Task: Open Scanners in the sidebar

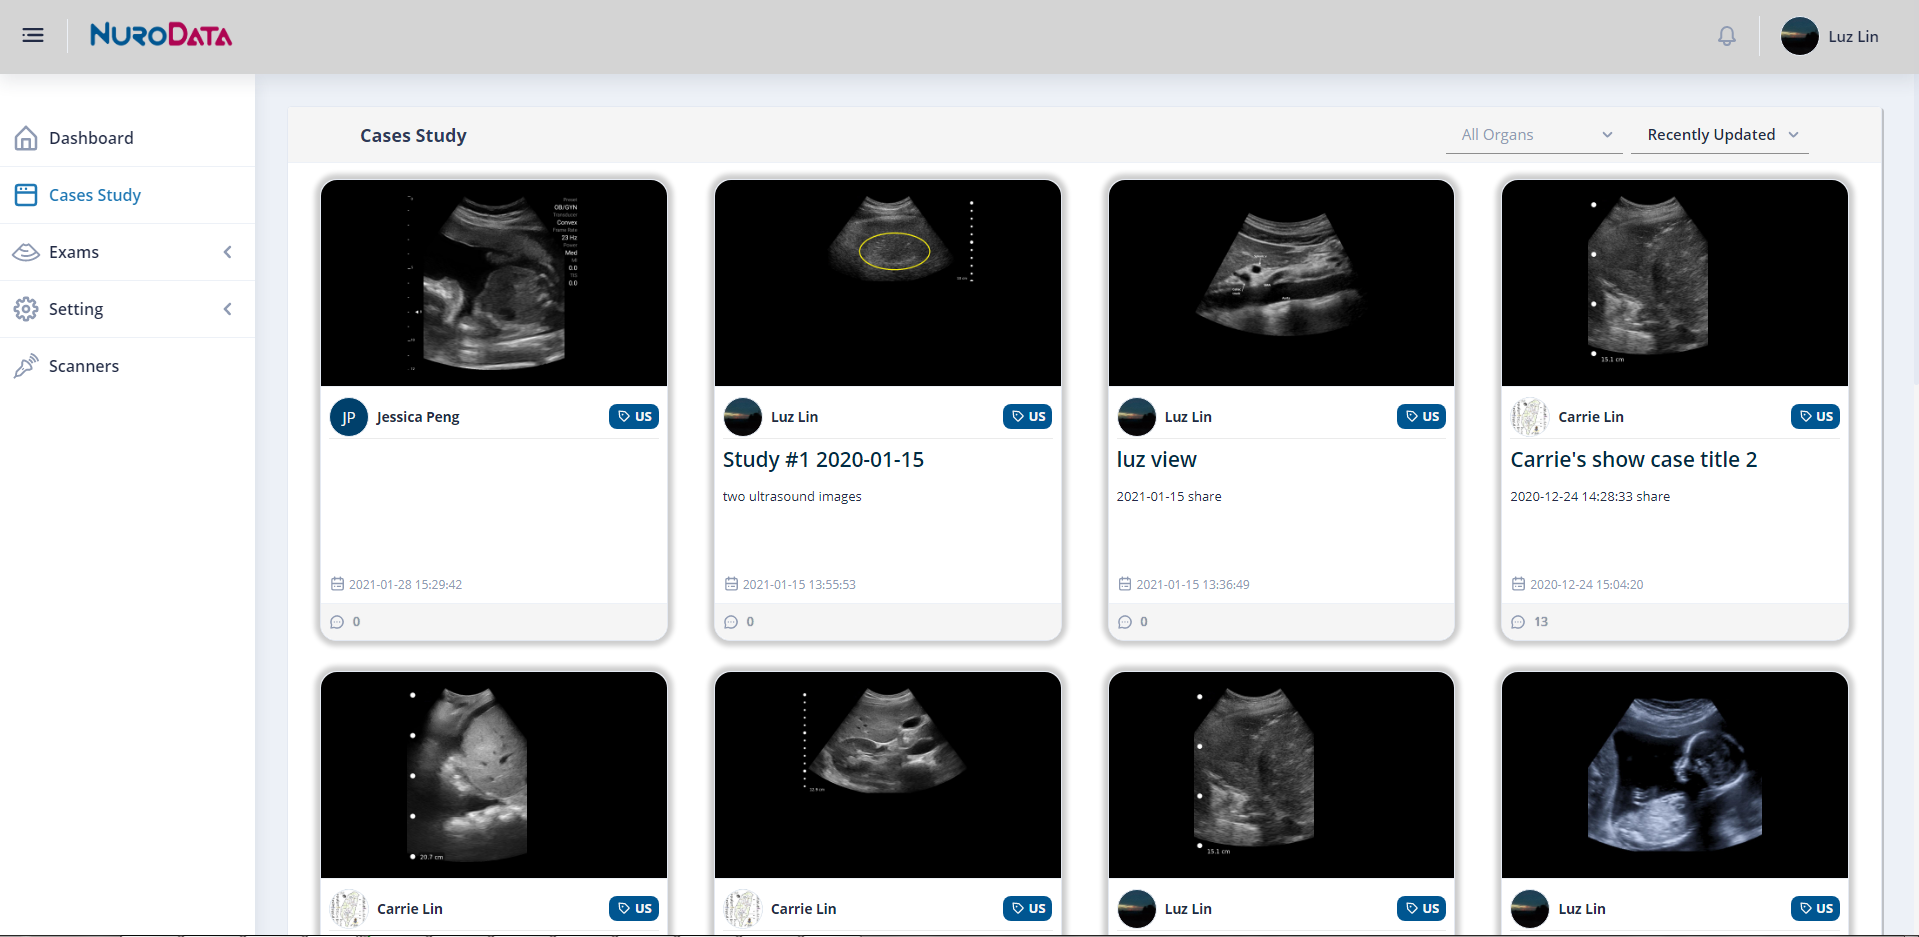Action: click(x=127, y=366)
